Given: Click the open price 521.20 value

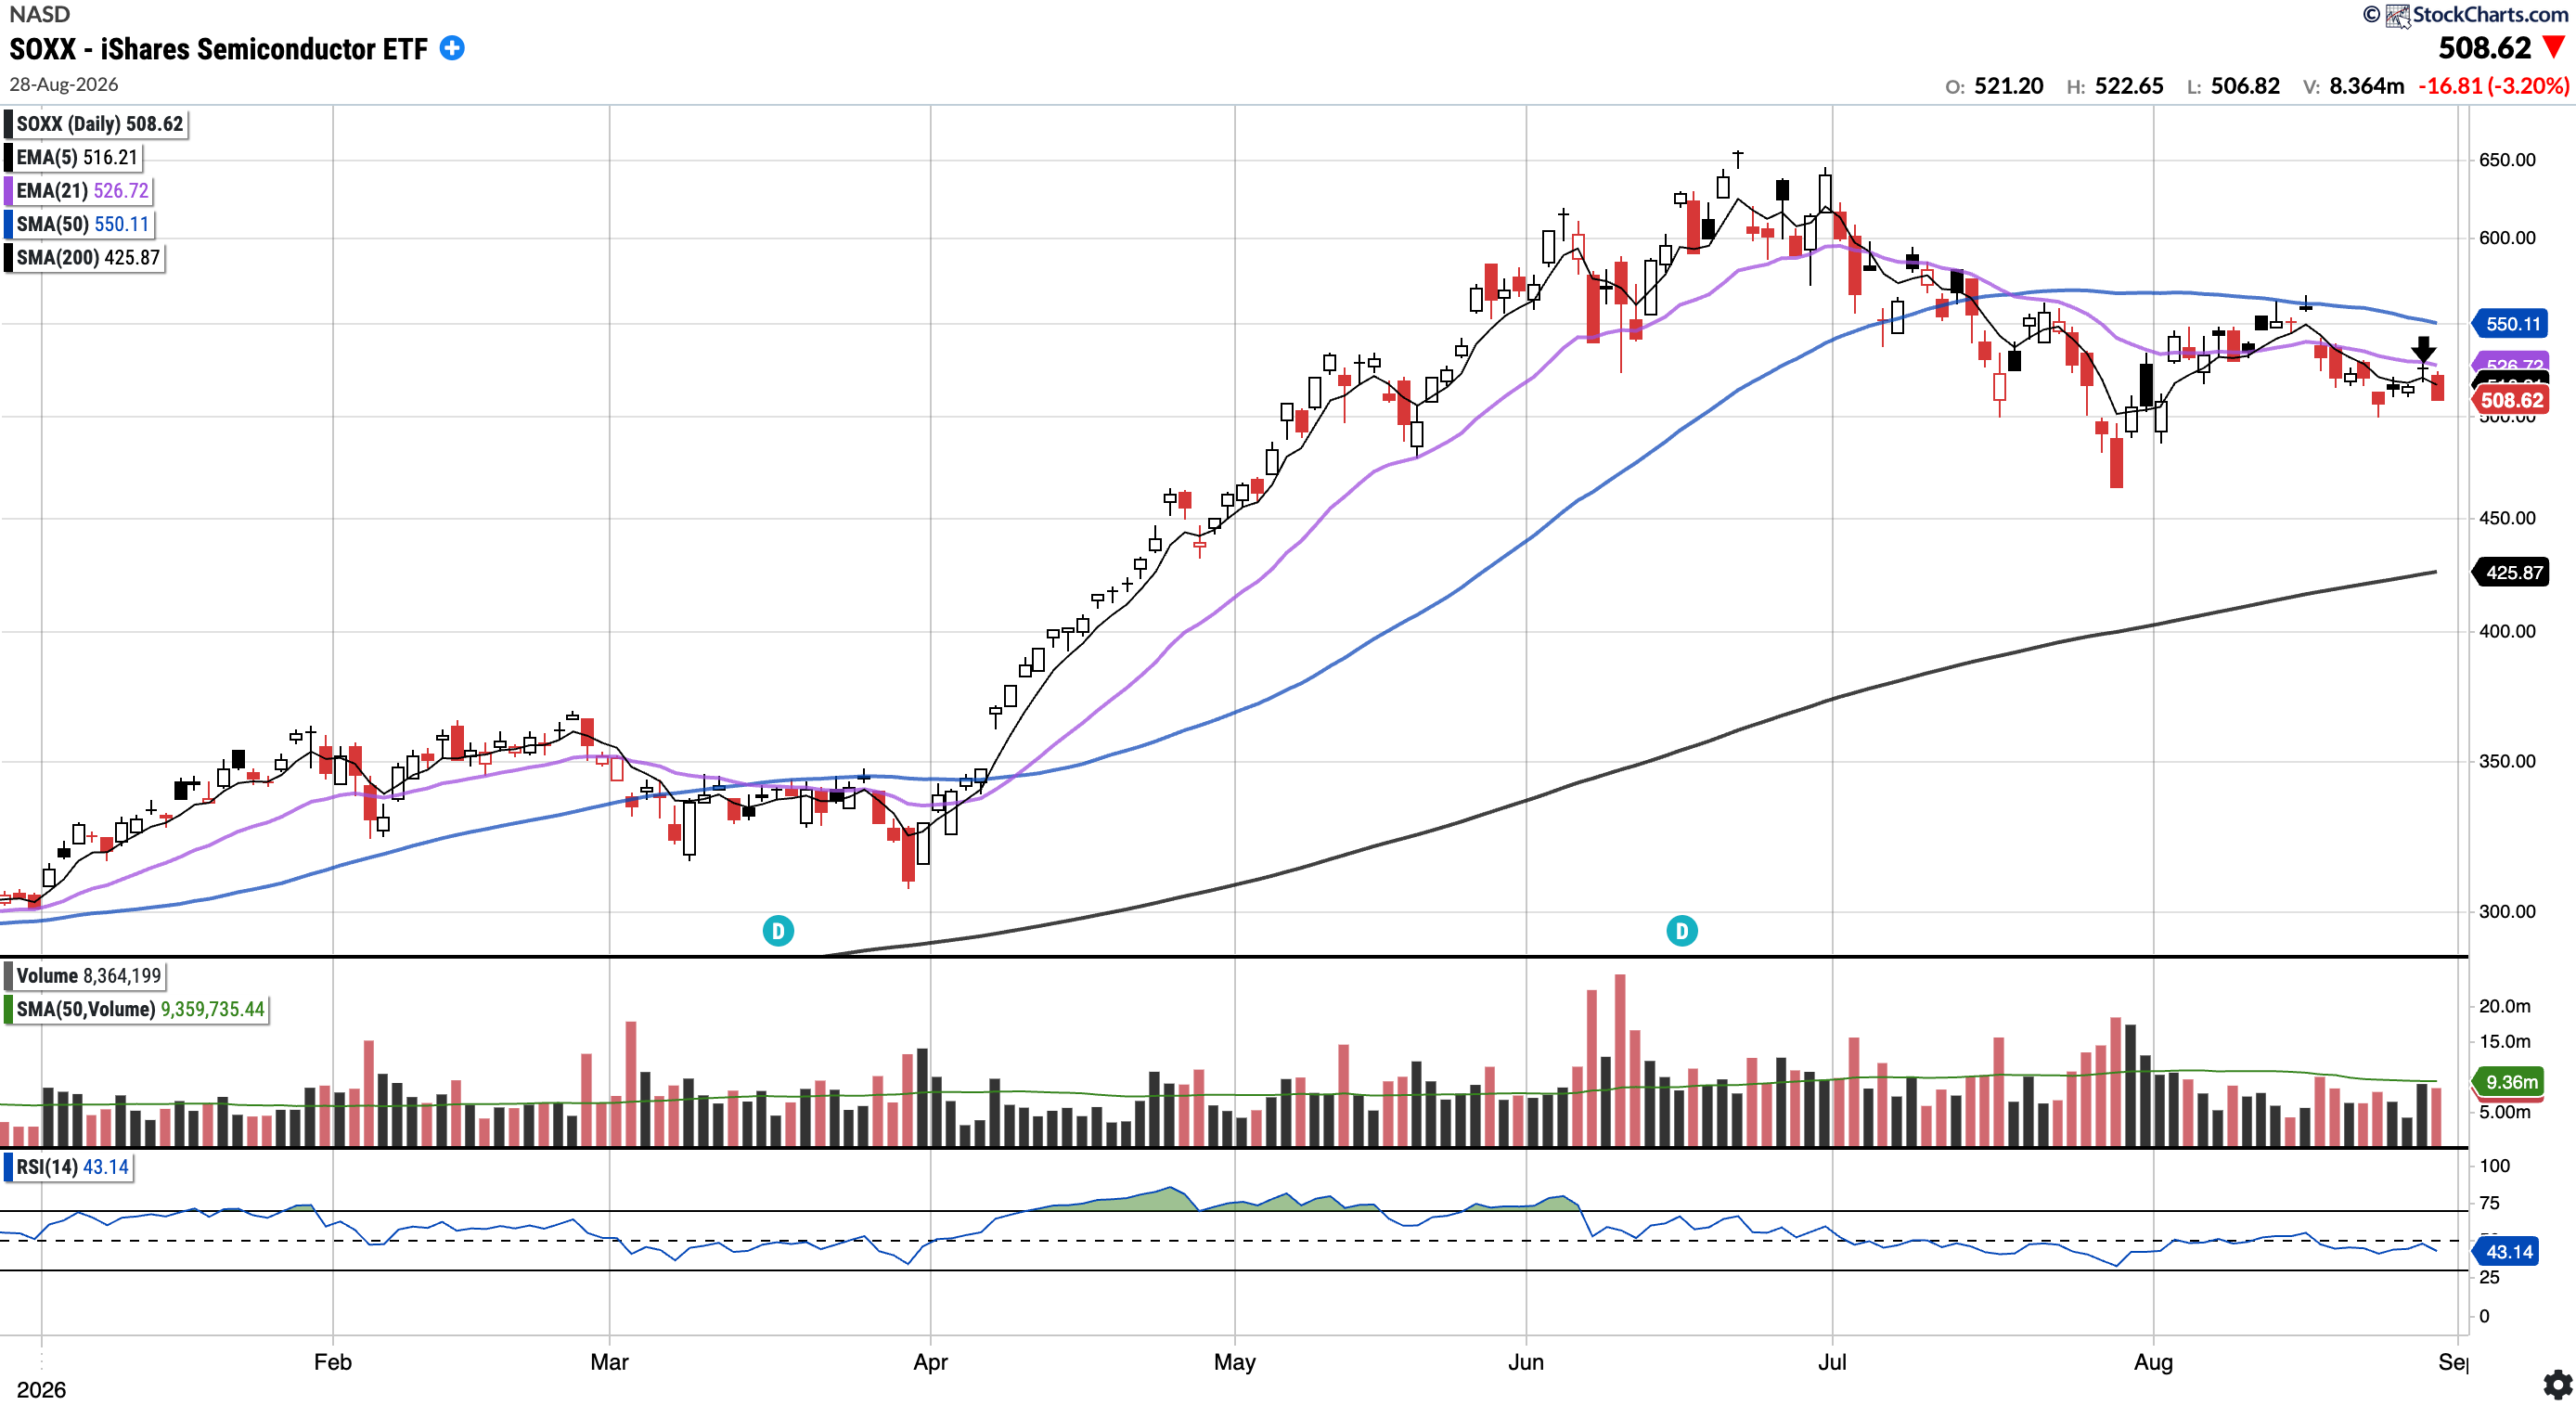Looking at the screenshot, I should click(2008, 86).
